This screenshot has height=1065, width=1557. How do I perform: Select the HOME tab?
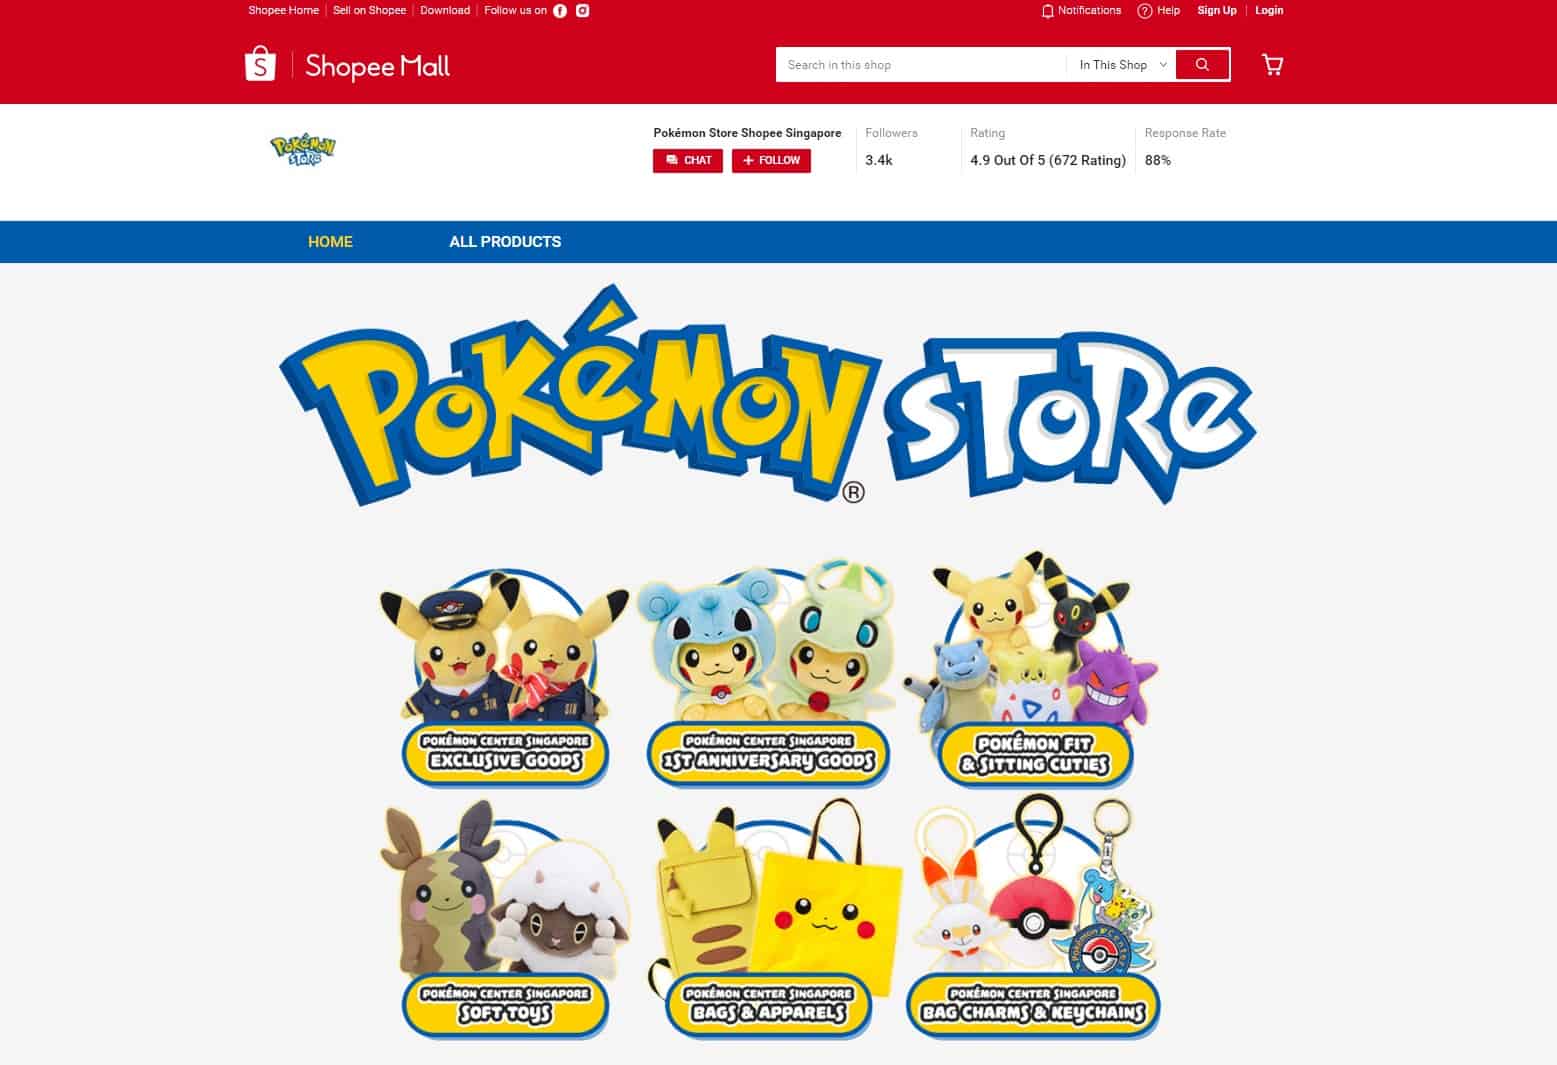pos(330,242)
